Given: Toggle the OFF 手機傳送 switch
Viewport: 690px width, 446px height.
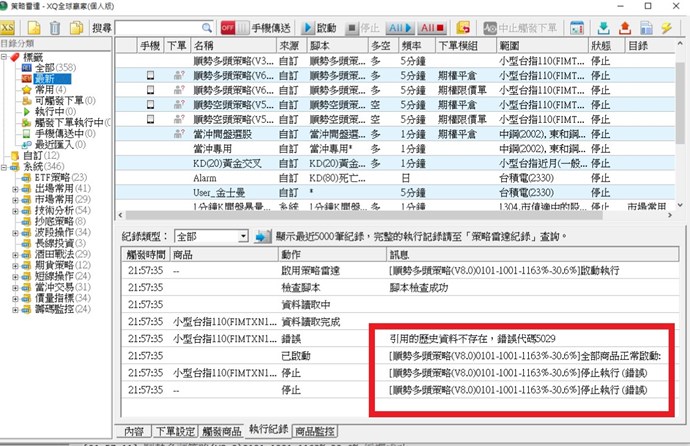Looking at the screenshot, I should (228, 28).
